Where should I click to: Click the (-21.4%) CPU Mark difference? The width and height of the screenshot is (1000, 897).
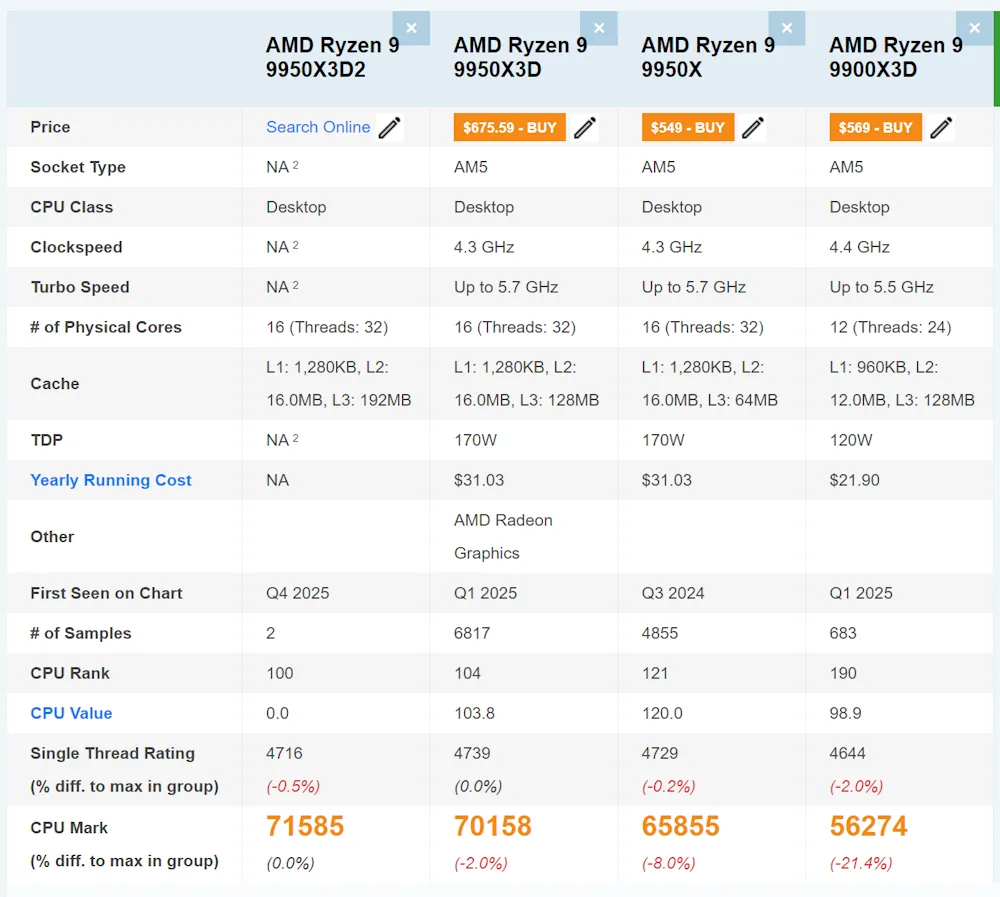pos(861,863)
